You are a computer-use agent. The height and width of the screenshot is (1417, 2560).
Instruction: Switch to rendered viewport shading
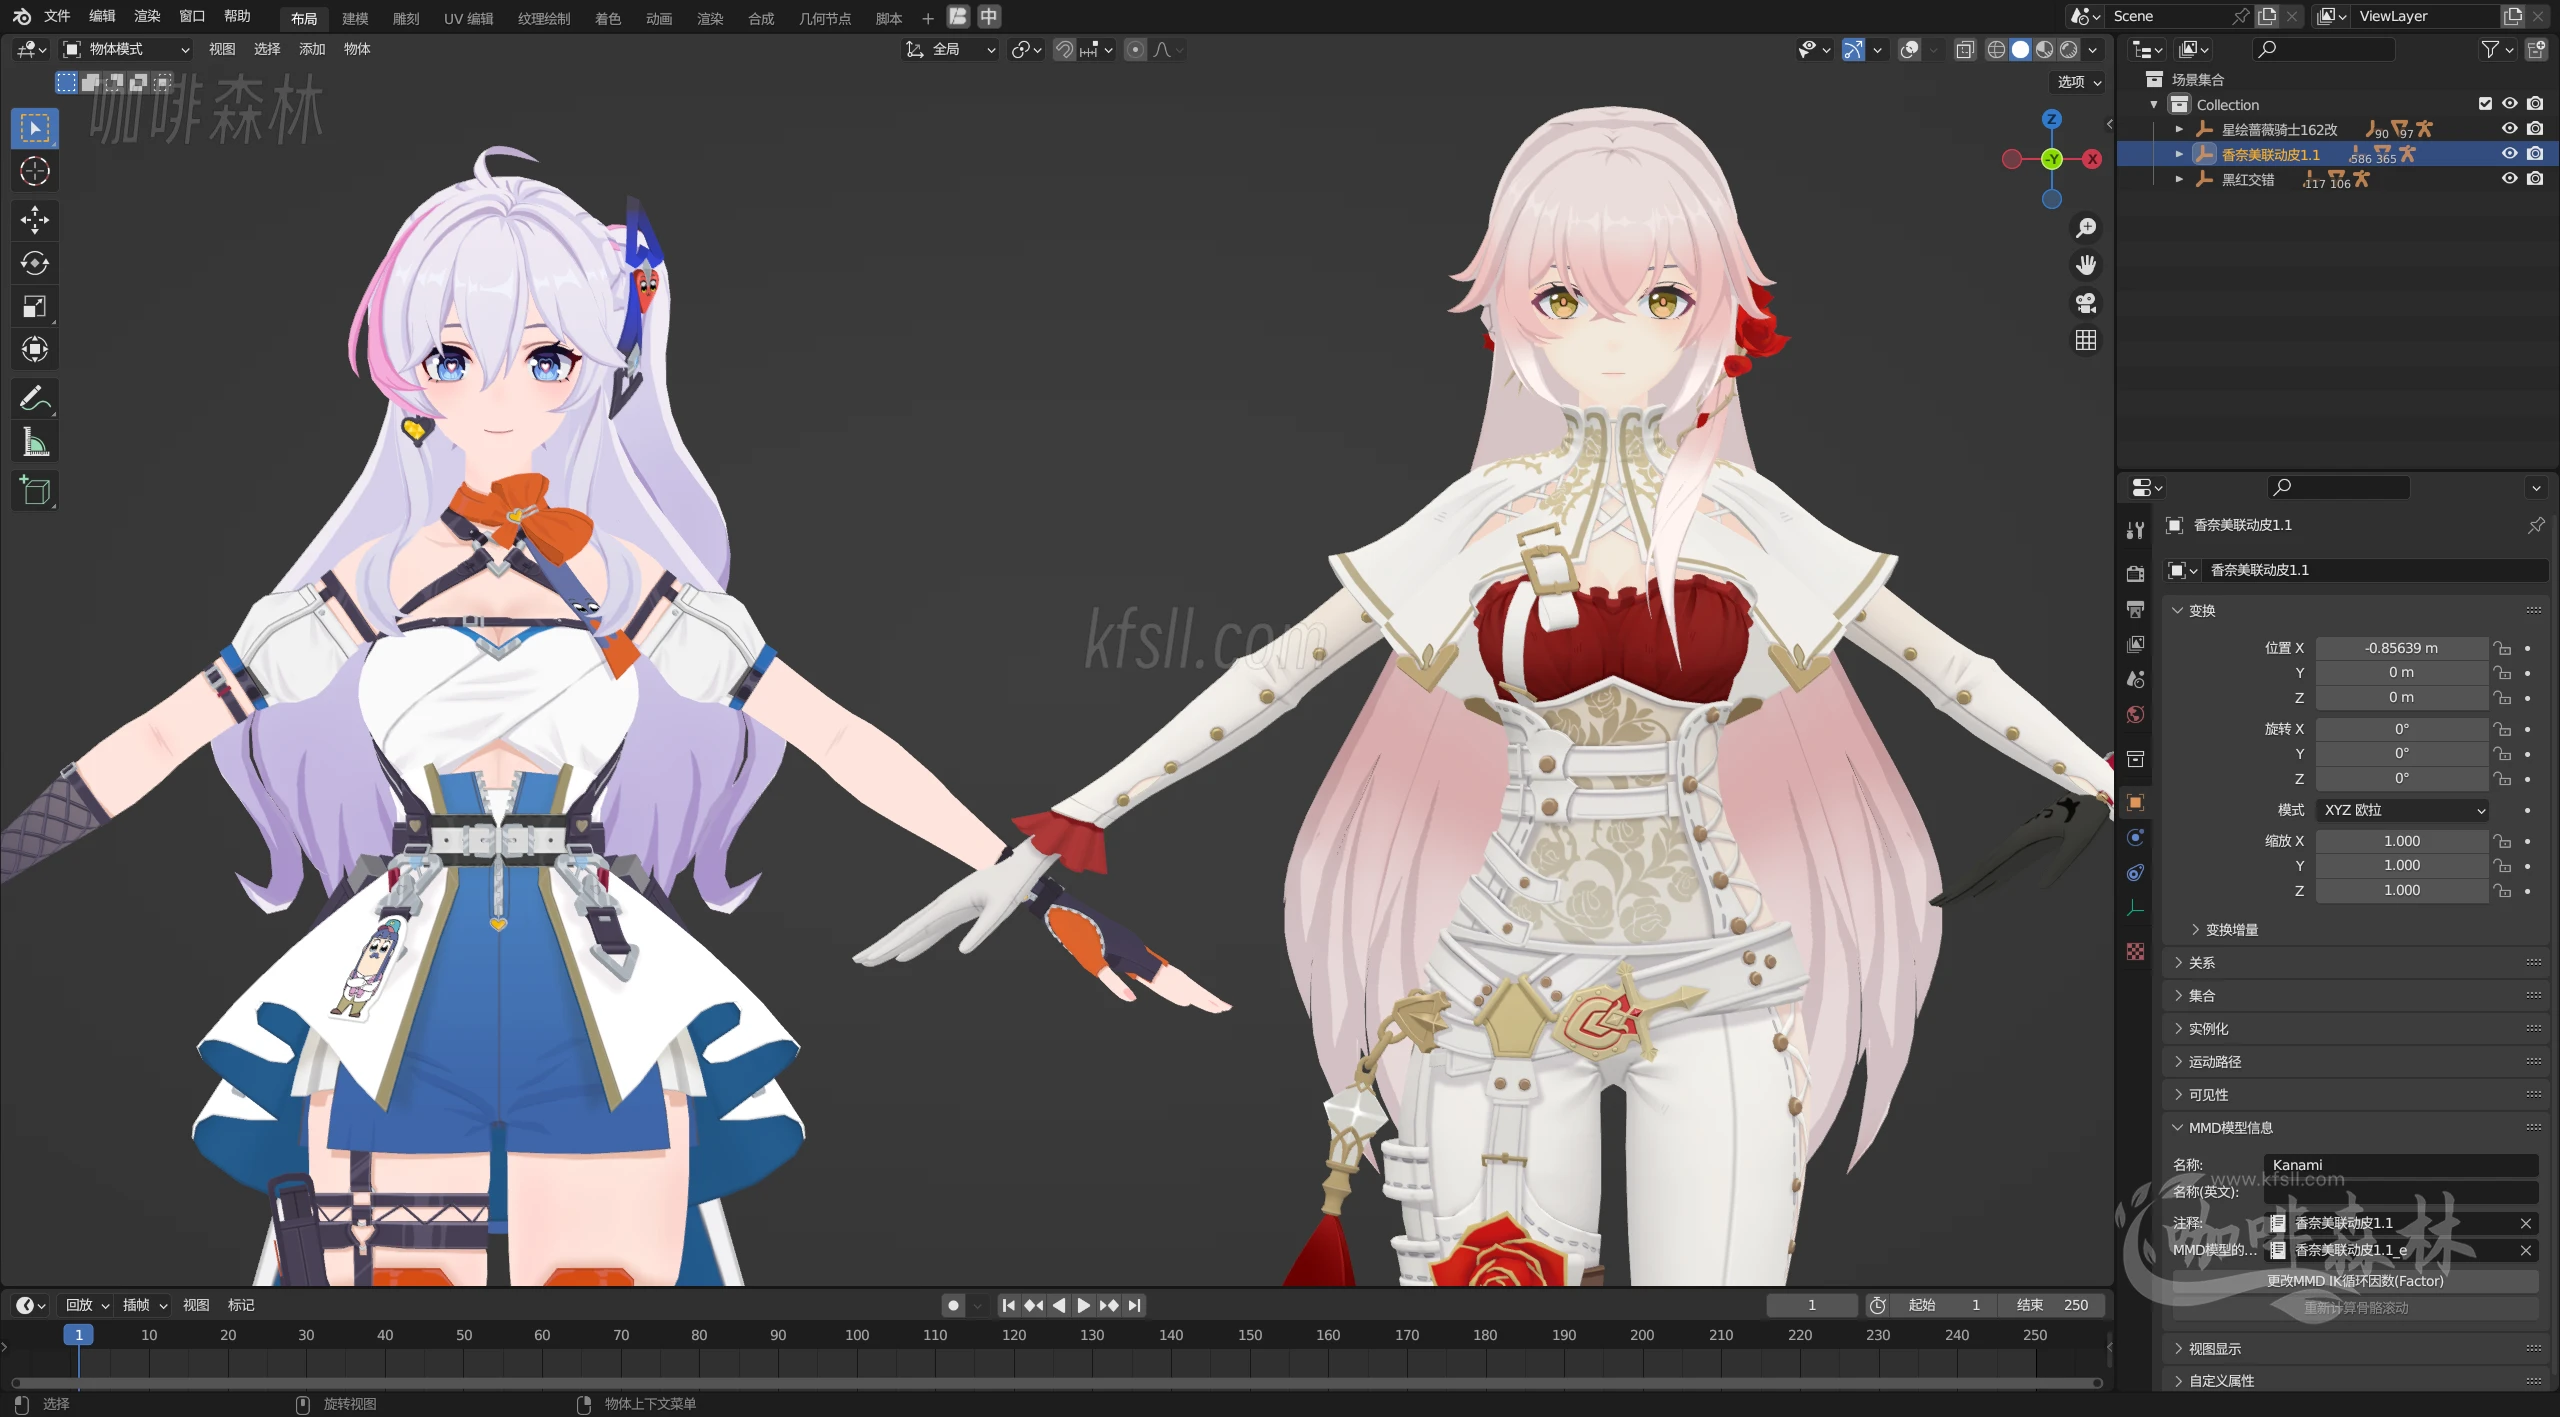coord(2069,49)
